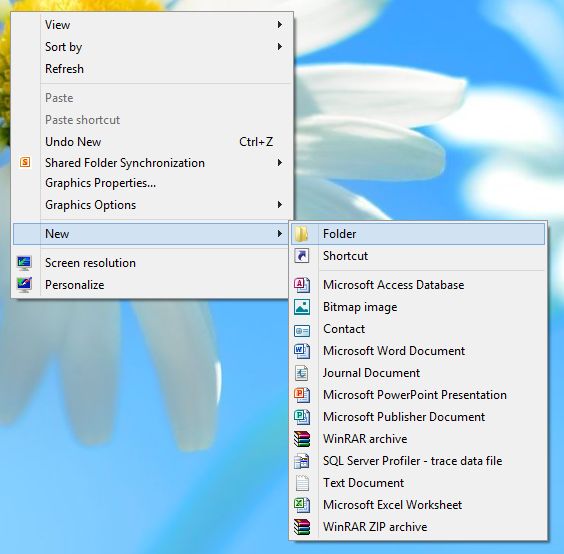Click the Shortcut arrow icon

[302, 256]
